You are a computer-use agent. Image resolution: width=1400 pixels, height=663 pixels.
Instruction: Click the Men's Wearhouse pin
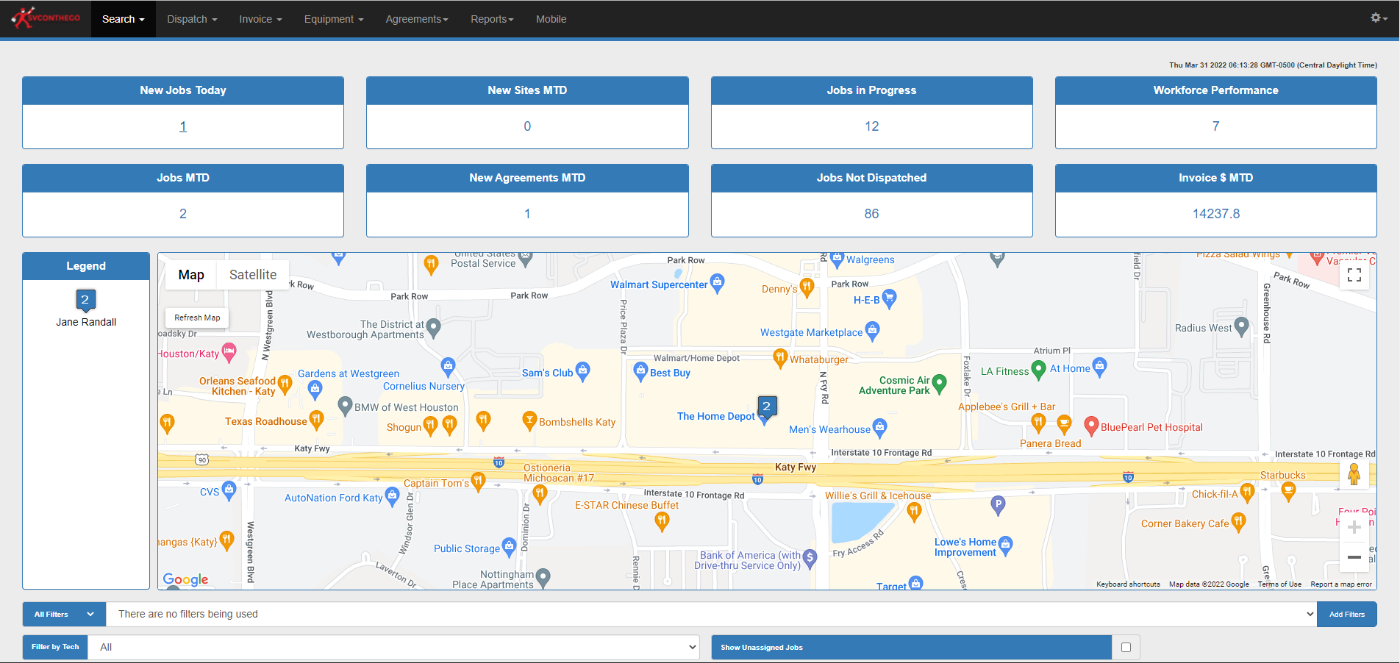pos(880,428)
